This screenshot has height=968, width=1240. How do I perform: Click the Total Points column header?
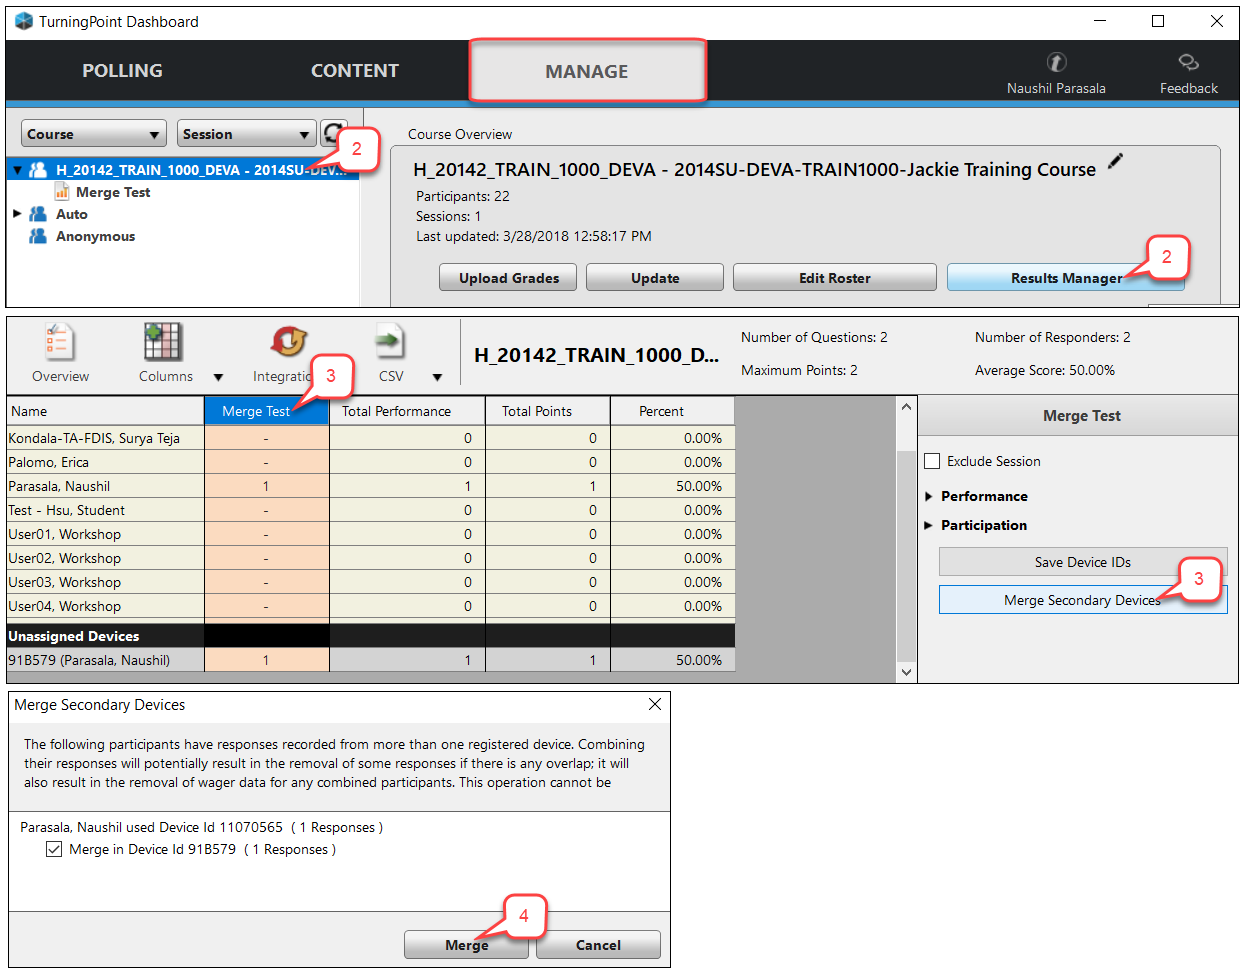[x=548, y=411]
